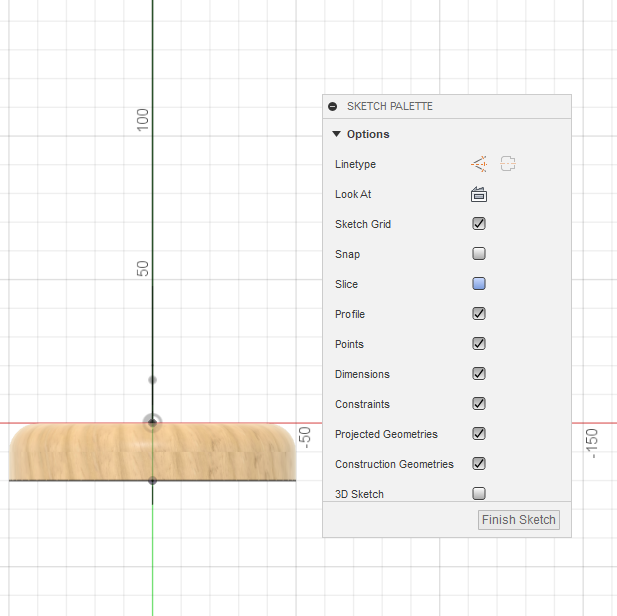
Task: Uncheck the Profile option
Action: [479, 314]
